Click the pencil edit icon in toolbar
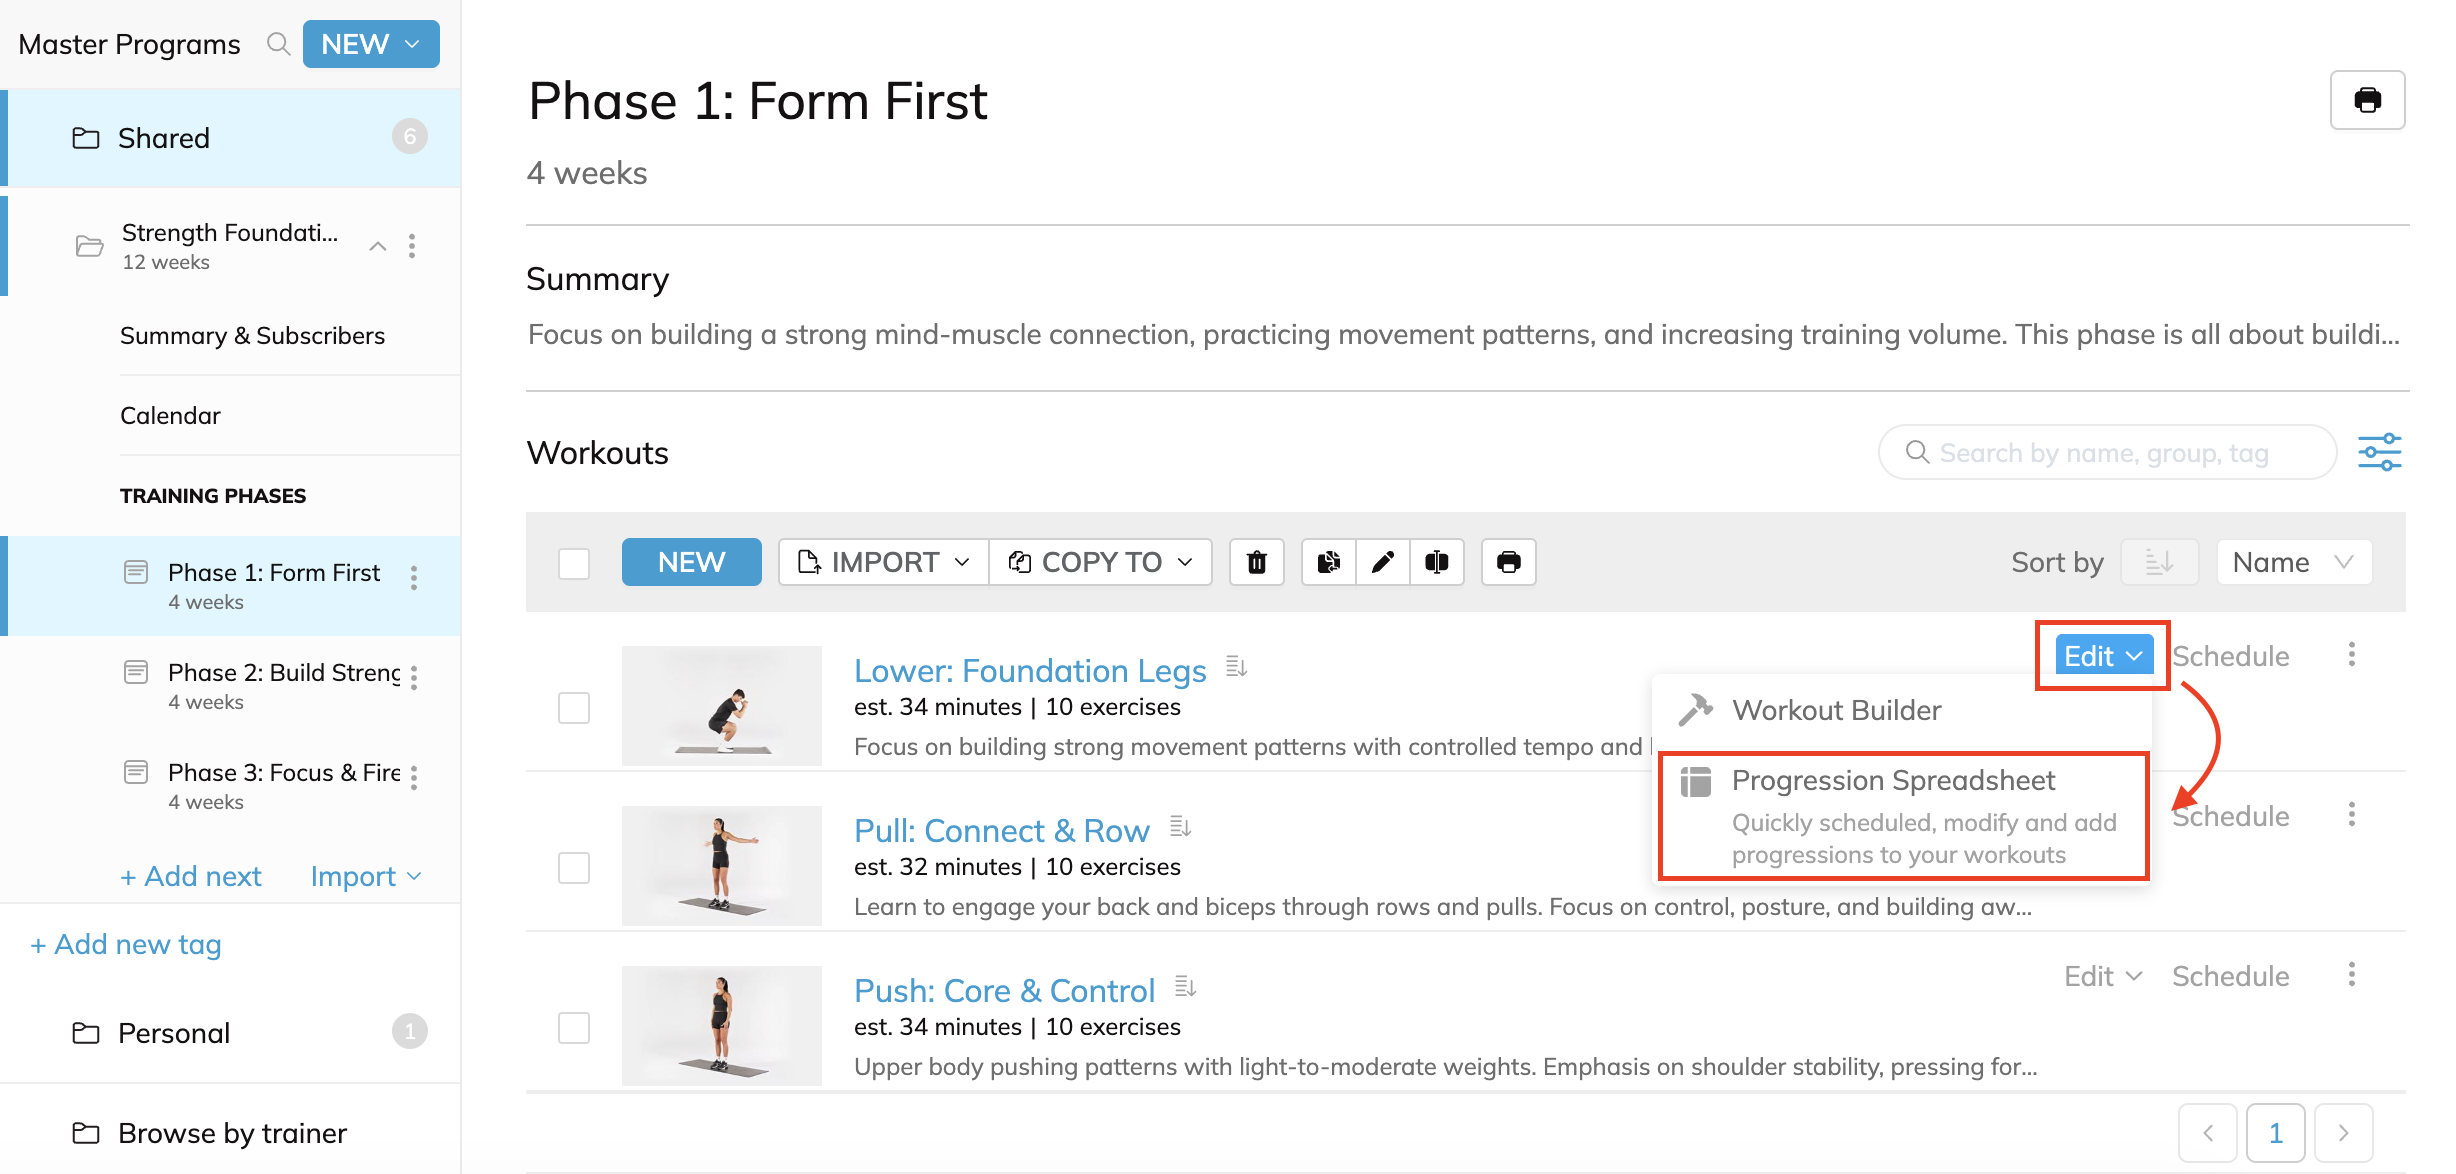 (x=1383, y=562)
